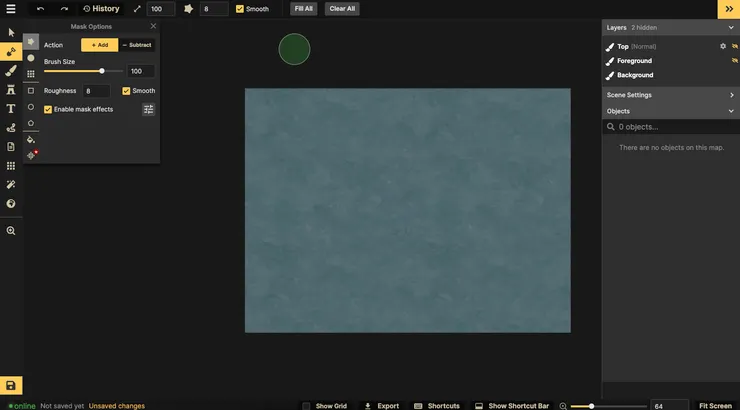The image size is (740, 410).
Task: Toggle Smooth checkbox in top toolbar
Action: click(240, 9)
